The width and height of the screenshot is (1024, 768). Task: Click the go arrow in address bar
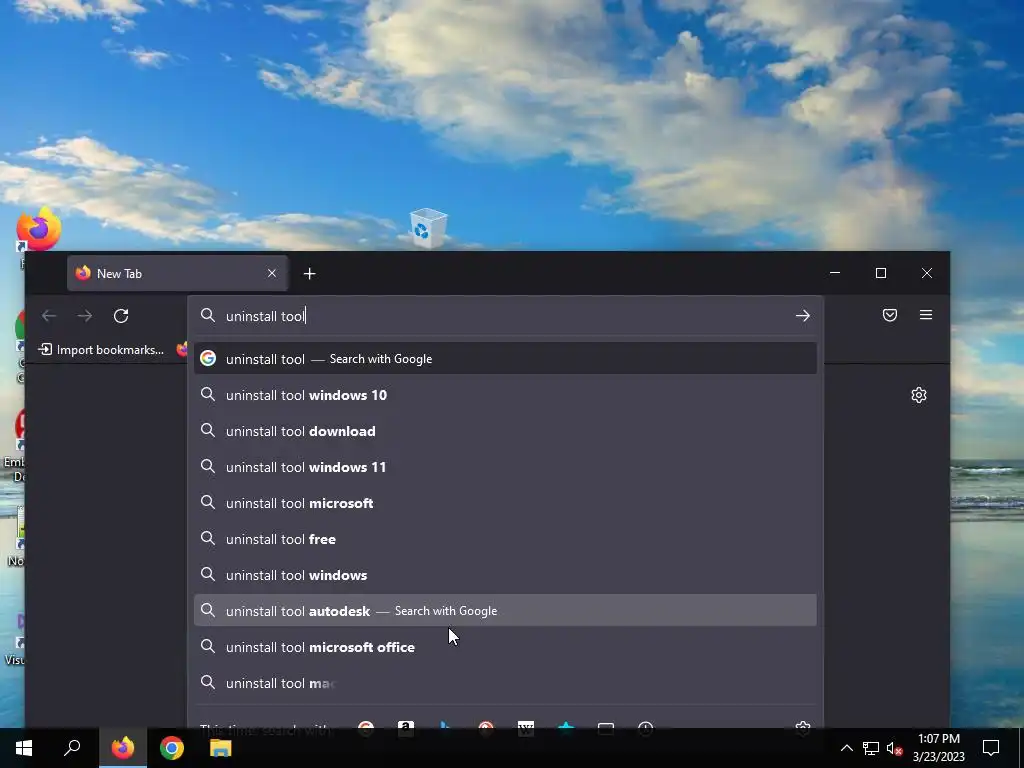pos(803,316)
